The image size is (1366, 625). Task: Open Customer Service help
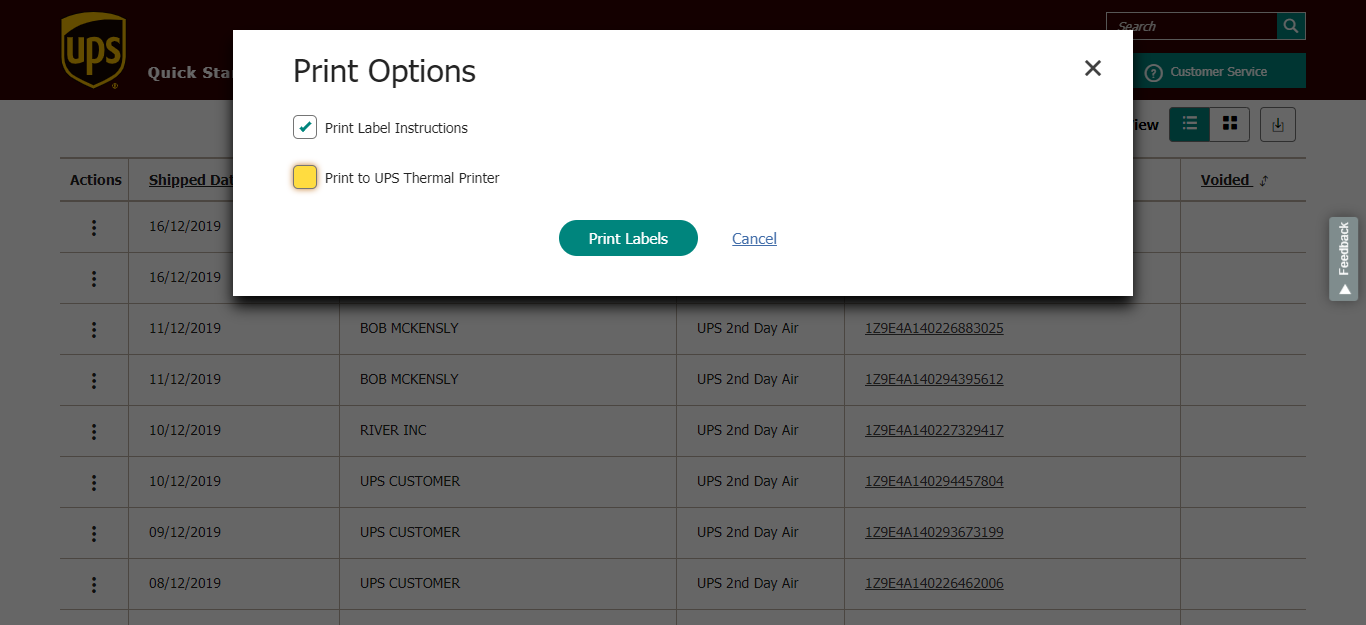(x=1217, y=72)
